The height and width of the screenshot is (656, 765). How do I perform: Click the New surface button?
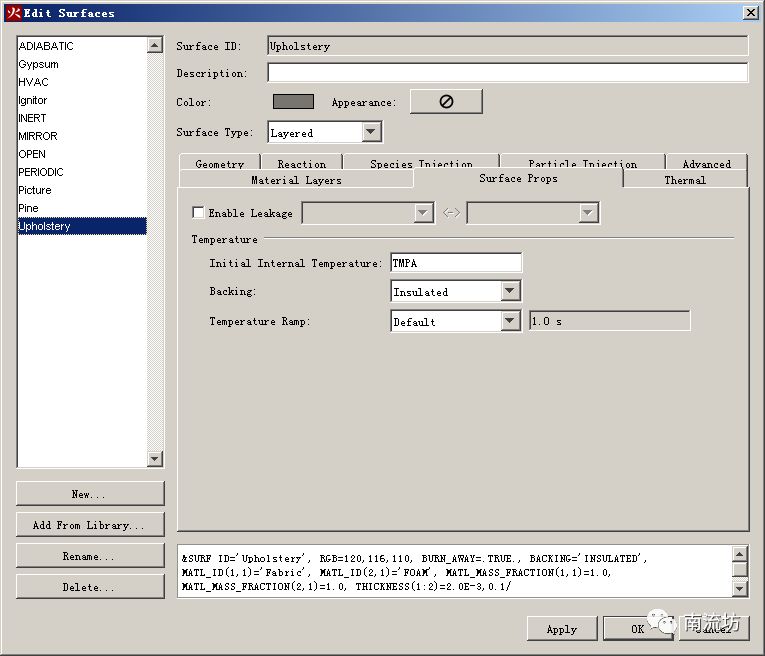coord(90,494)
